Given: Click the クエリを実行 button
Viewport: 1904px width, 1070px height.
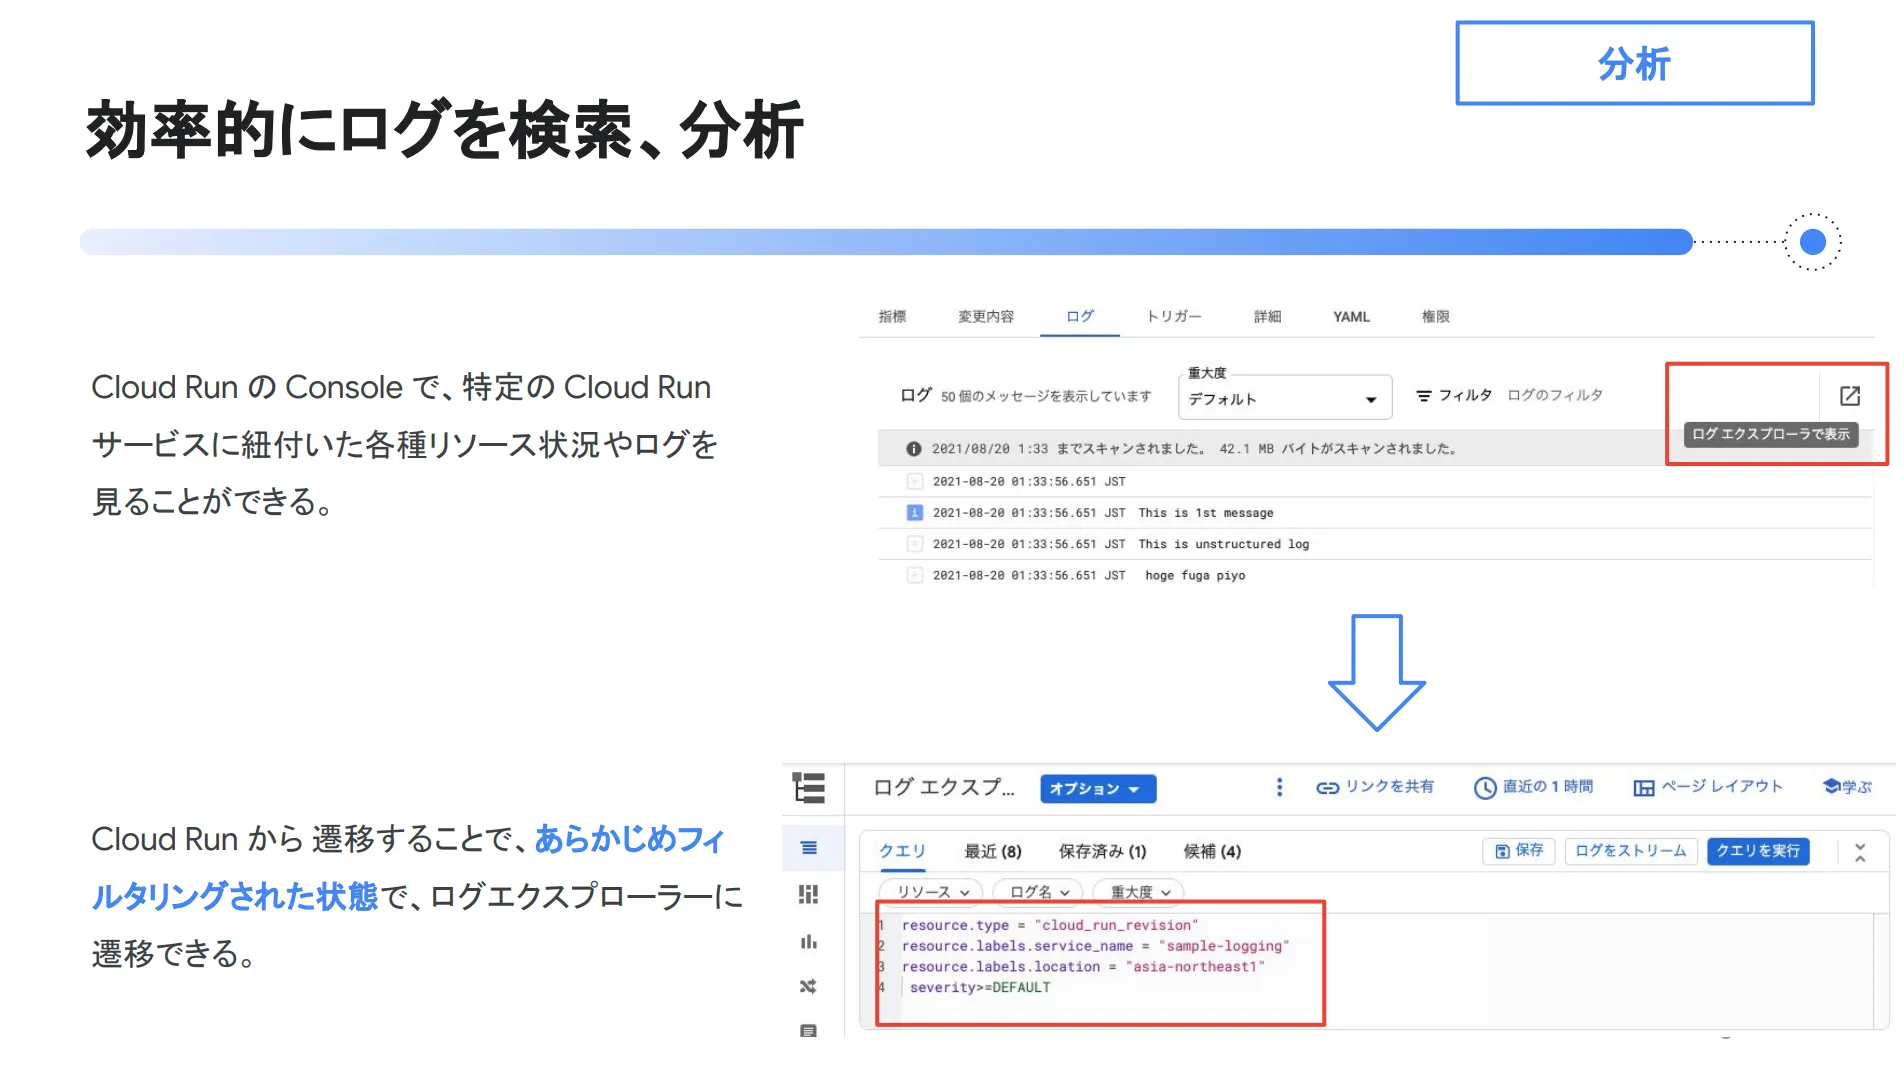Looking at the screenshot, I should coord(1758,851).
